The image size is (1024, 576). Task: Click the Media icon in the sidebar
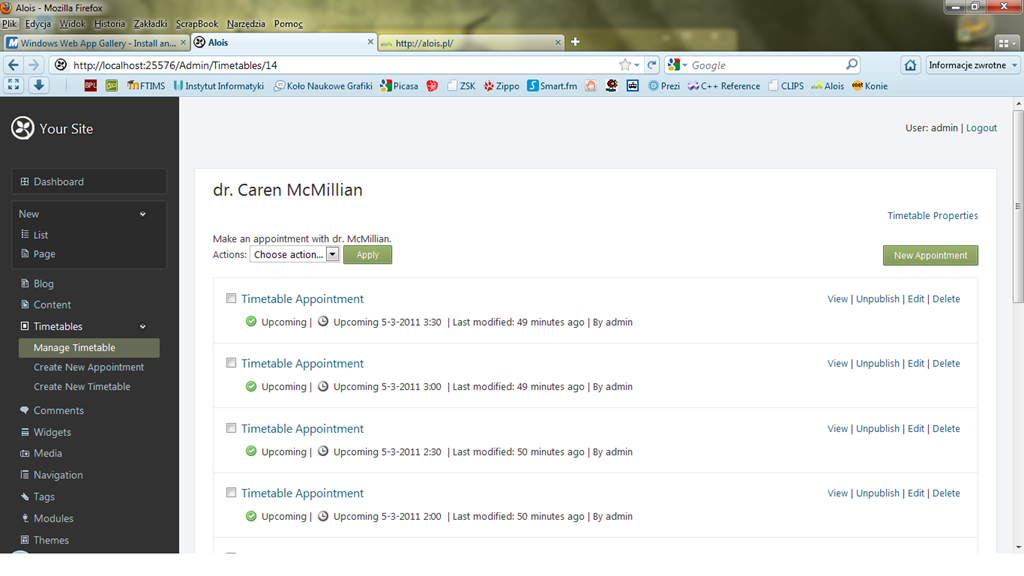point(25,453)
